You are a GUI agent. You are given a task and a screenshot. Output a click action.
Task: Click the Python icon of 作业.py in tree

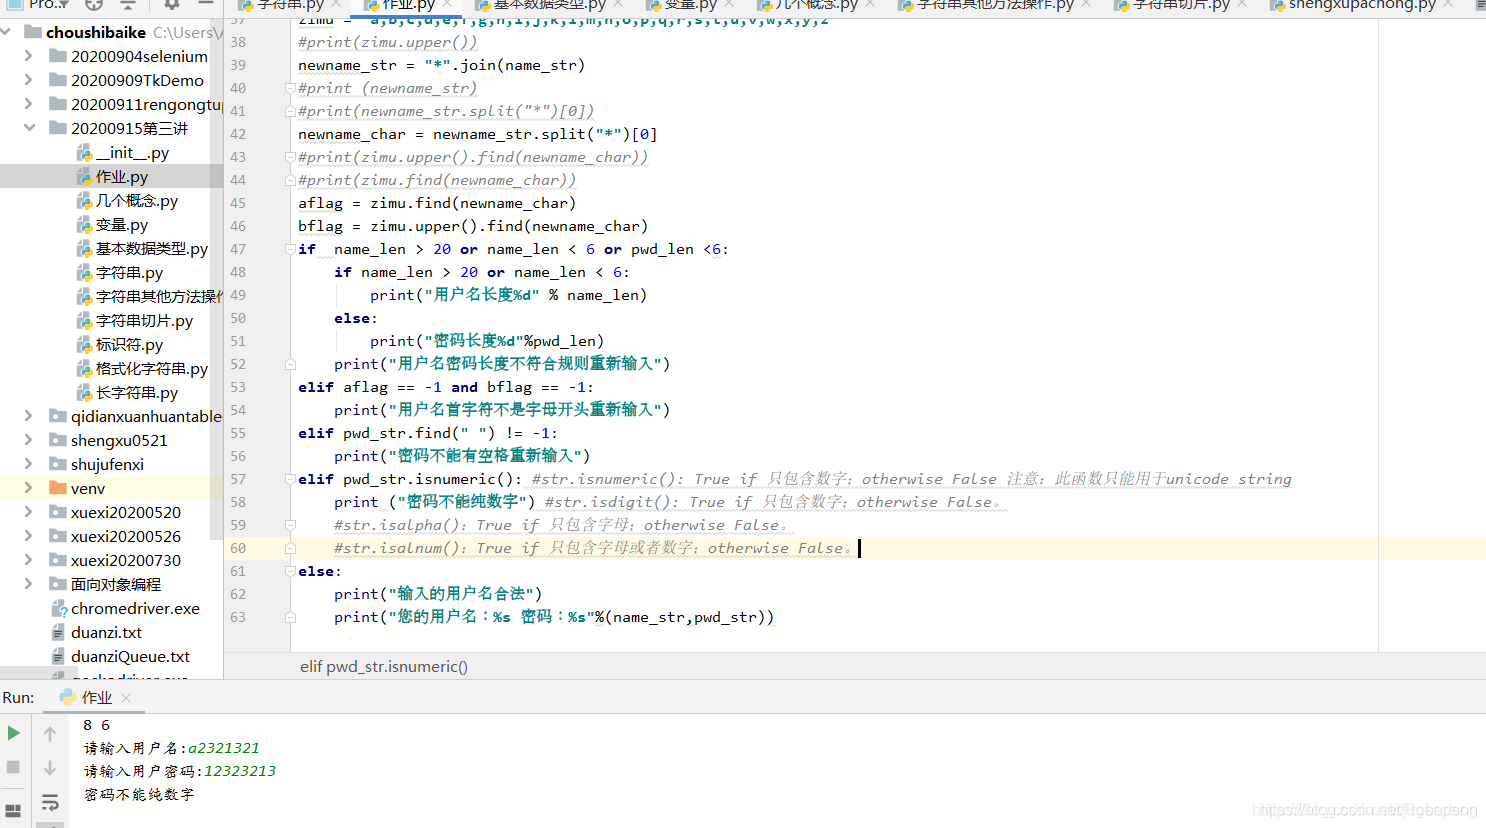[85, 177]
